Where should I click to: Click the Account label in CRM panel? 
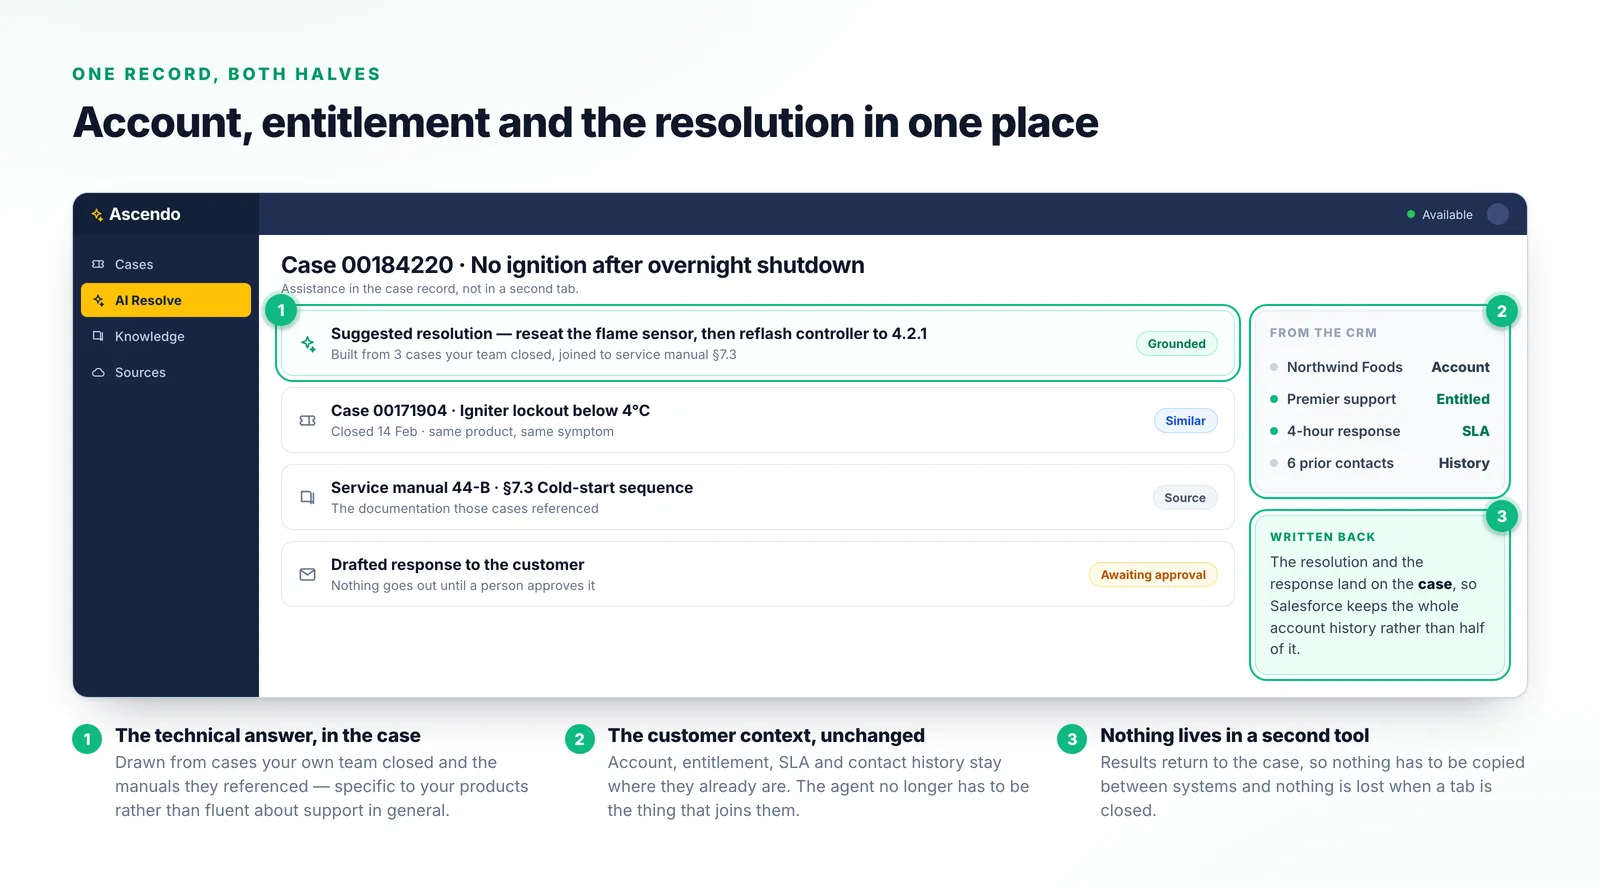(x=1460, y=367)
